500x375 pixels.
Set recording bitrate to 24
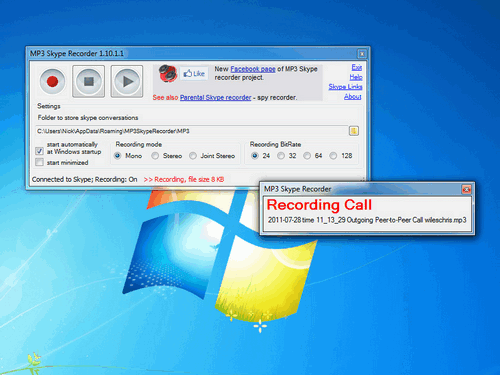255,156
